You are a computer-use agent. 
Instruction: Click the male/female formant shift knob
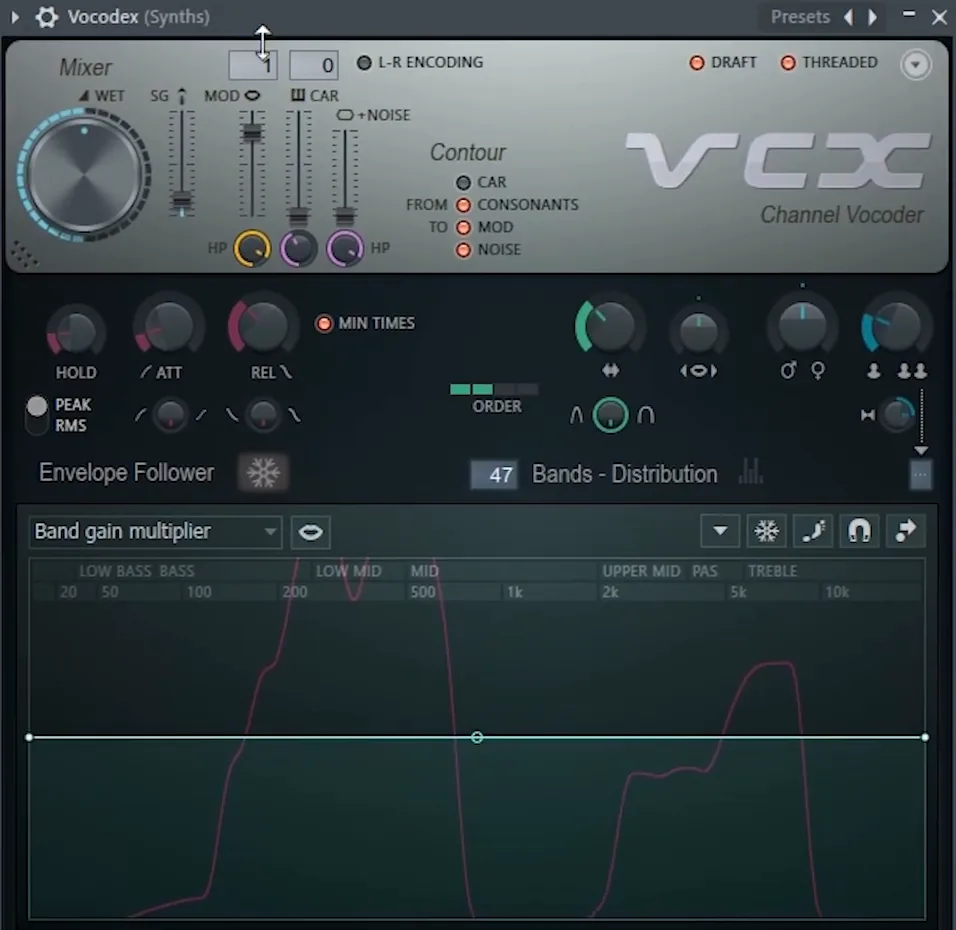click(x=803, y=327)
